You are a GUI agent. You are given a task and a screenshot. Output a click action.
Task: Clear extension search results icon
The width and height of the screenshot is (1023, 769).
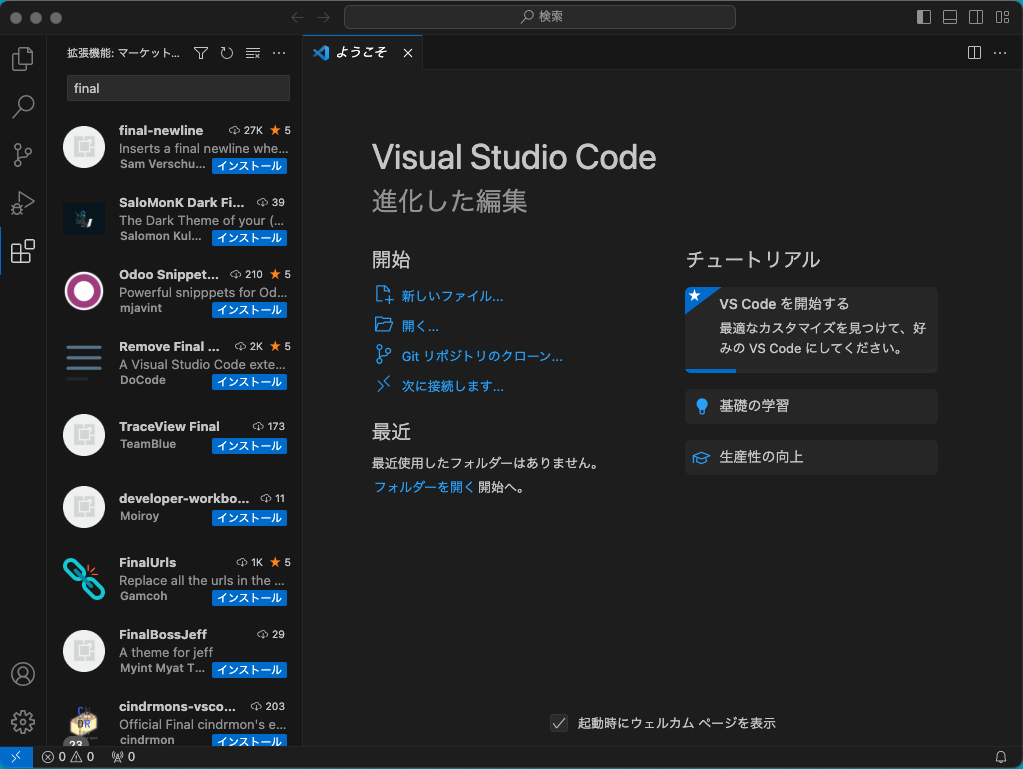click(x=253, y=53)
